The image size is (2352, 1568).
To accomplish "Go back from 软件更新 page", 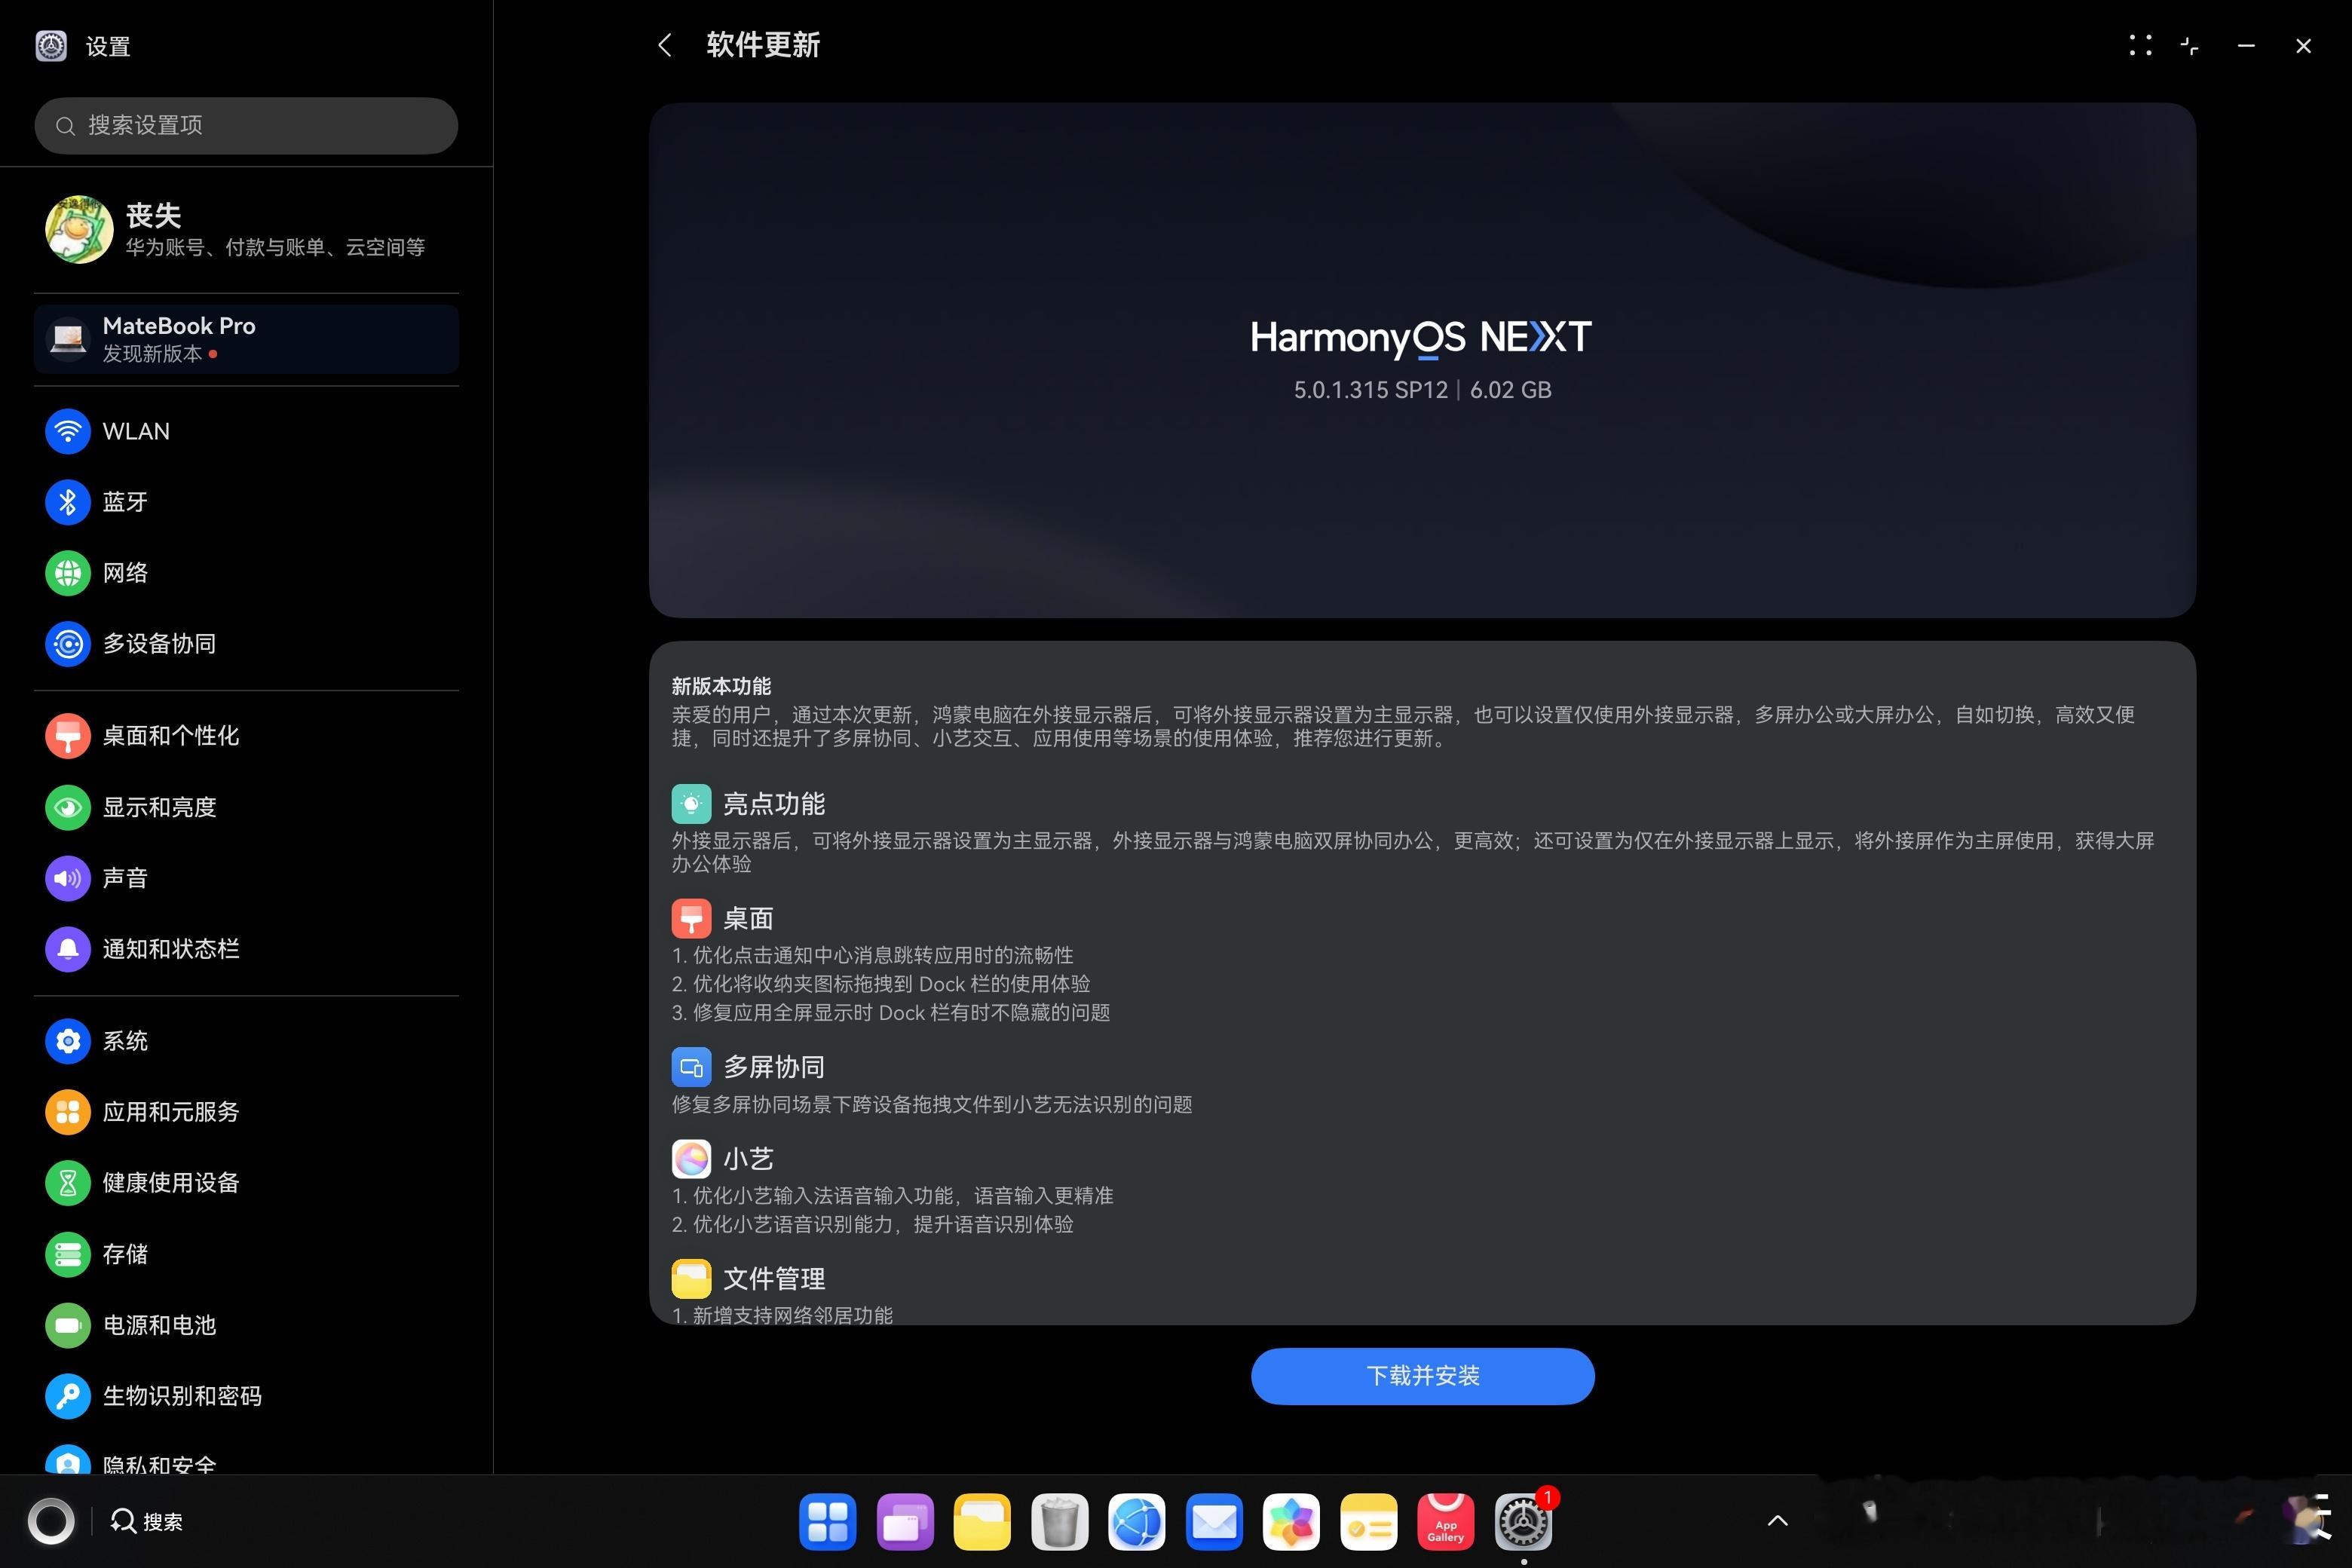I will tap(665, 45).
